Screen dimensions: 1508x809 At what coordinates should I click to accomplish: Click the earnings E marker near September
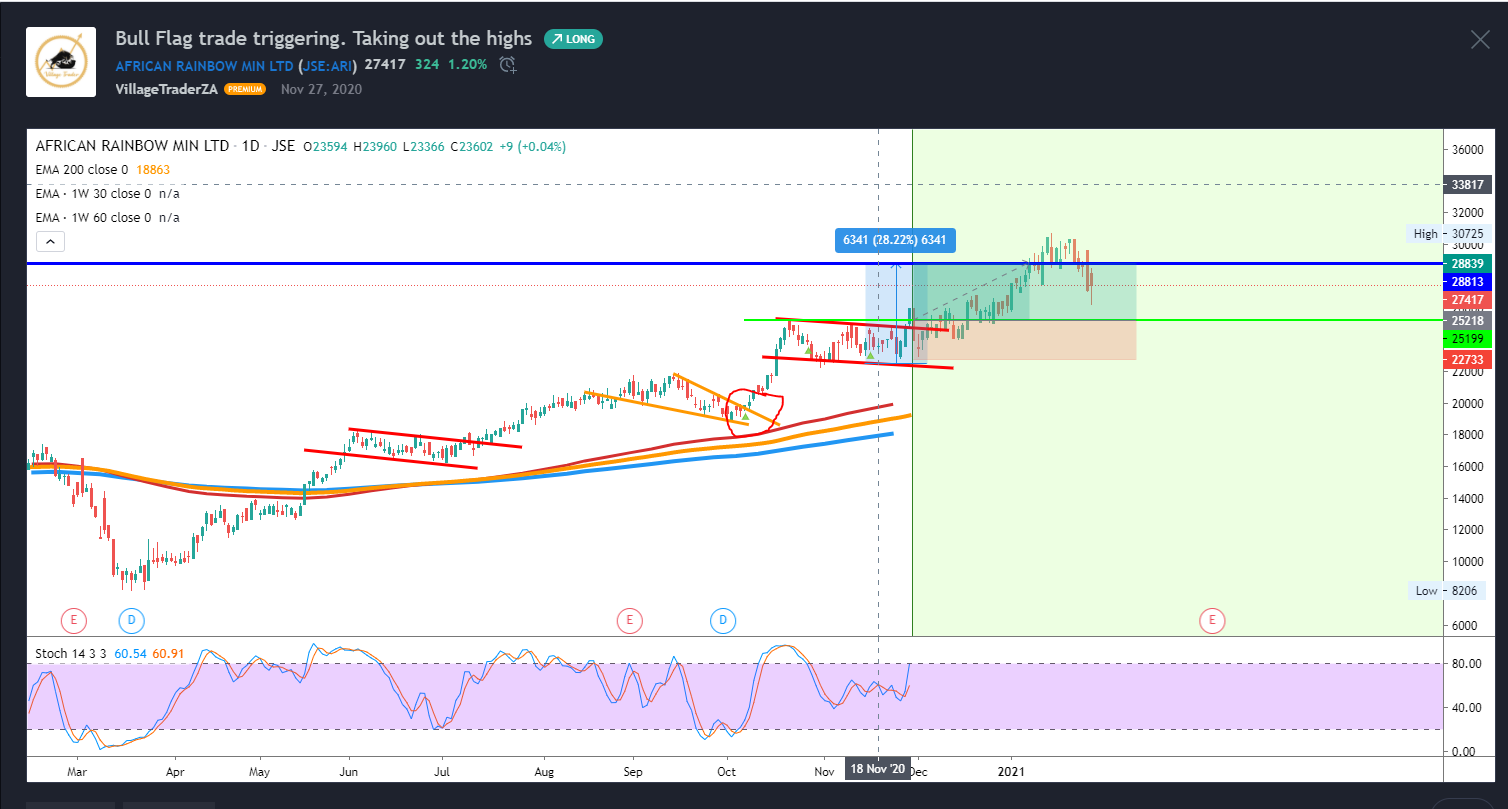[x=629, y=621]
